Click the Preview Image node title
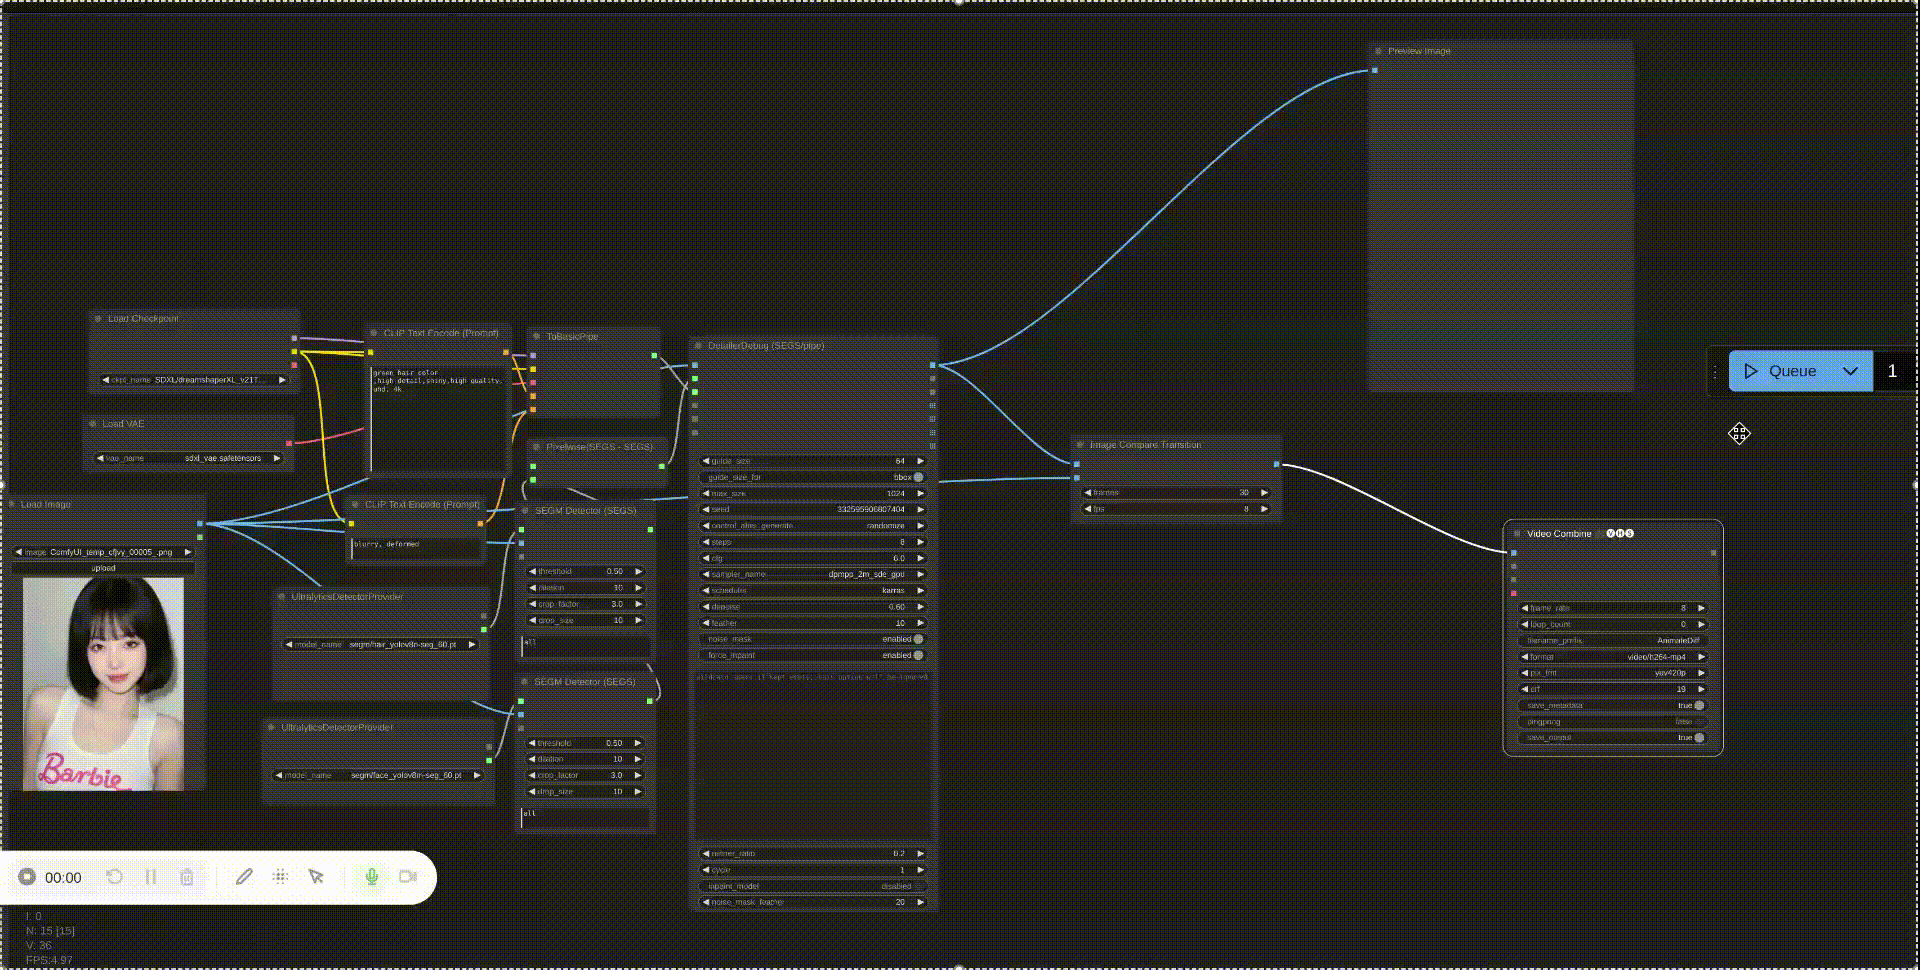 click(x=1419, y=51)
